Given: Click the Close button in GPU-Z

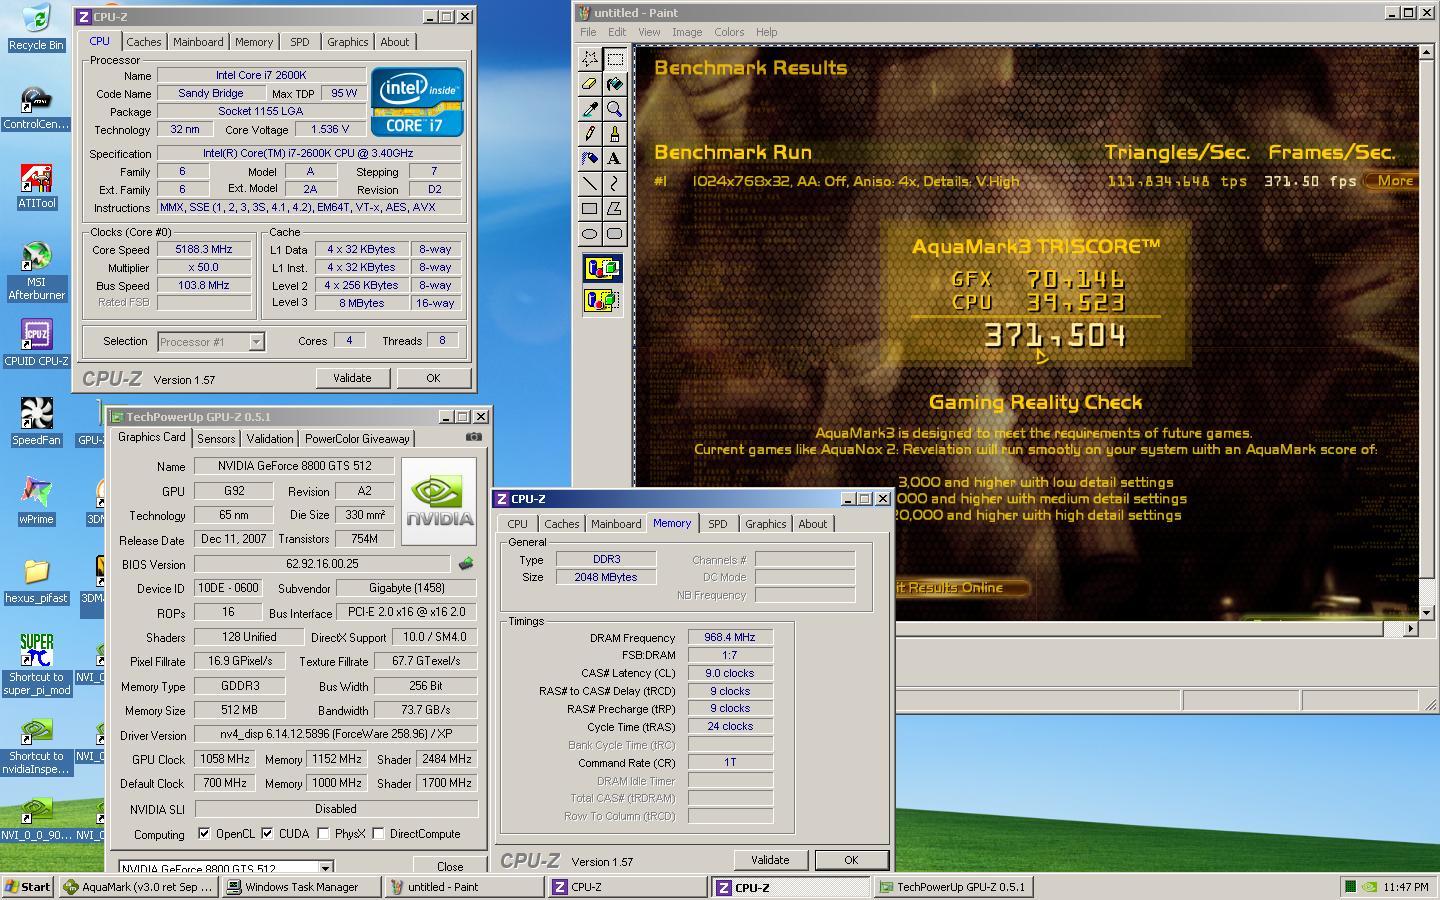Looking at the screenshot, I should [x=450, y=867].
